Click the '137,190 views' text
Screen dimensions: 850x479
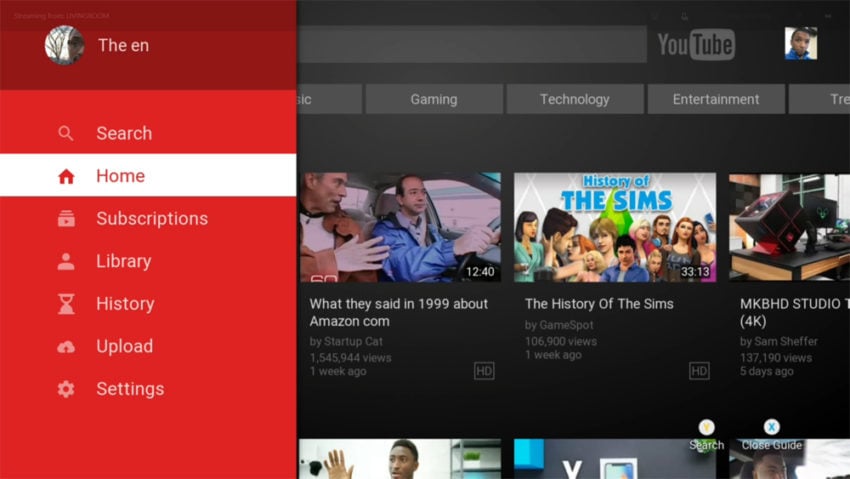(776, 358)
